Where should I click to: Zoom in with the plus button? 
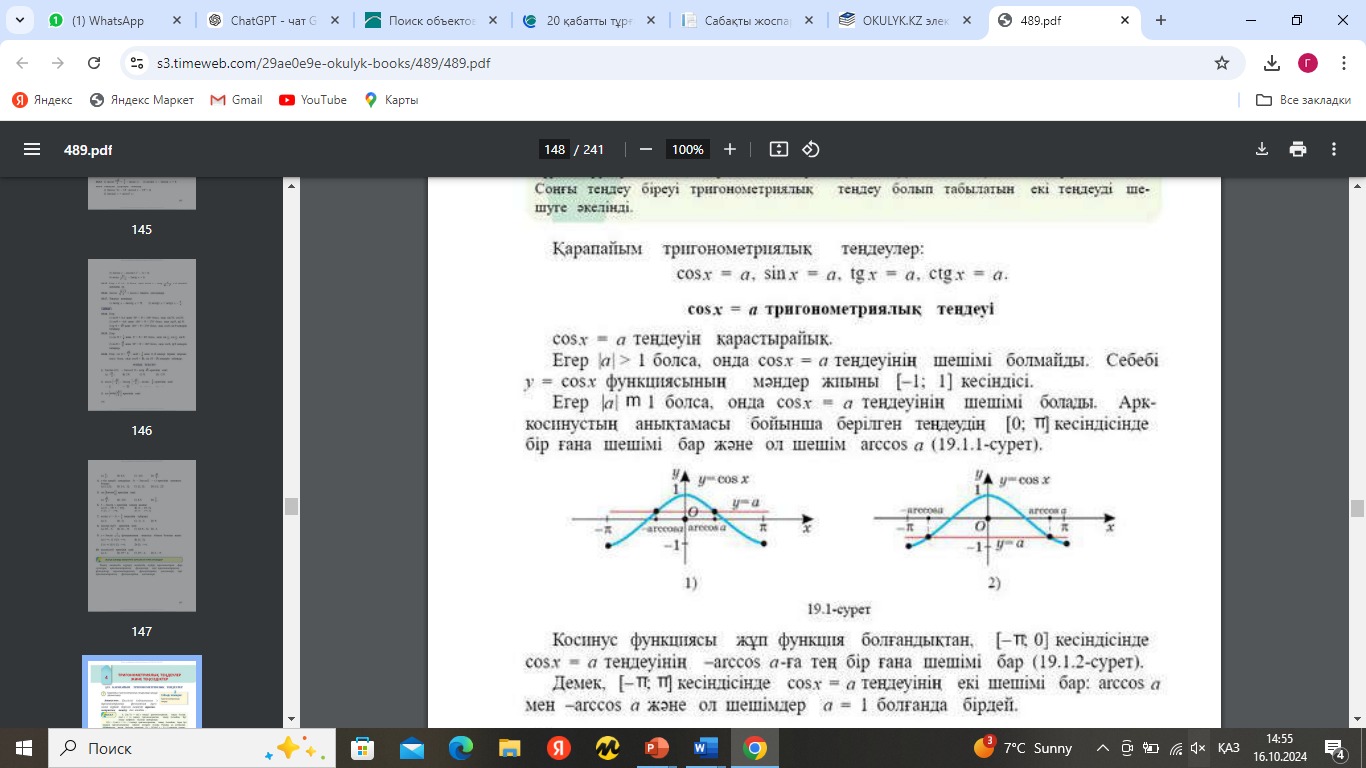coord(730,149)
